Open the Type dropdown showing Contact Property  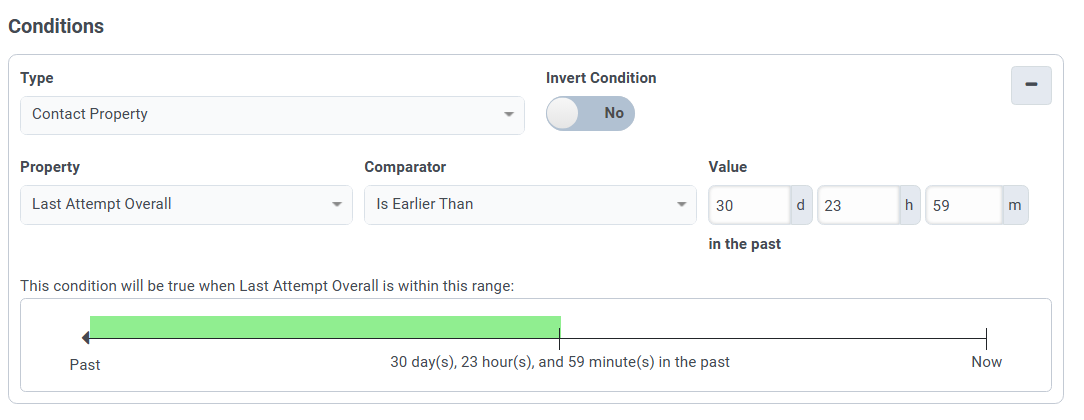[x=260, y=115]
